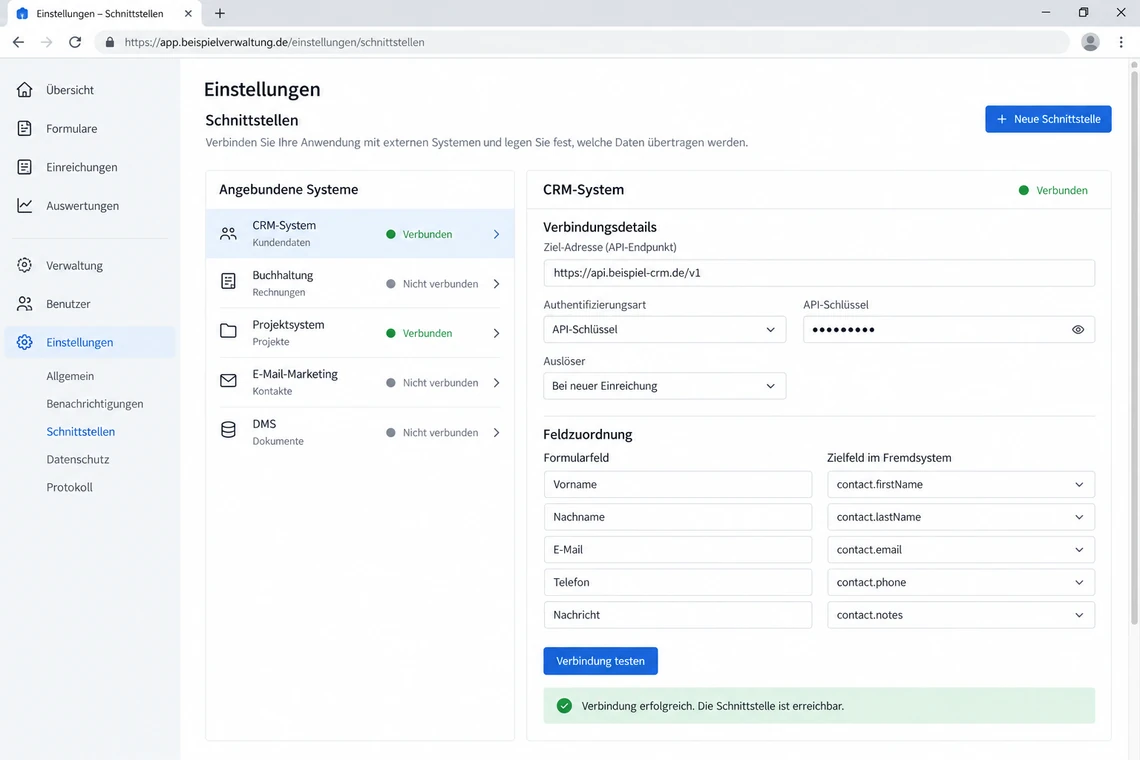Viewport: 1140px width, 760px height.
Task: Open the contact.notes target field dropdown
Action: pyautogui.click(x=960, y=615)
